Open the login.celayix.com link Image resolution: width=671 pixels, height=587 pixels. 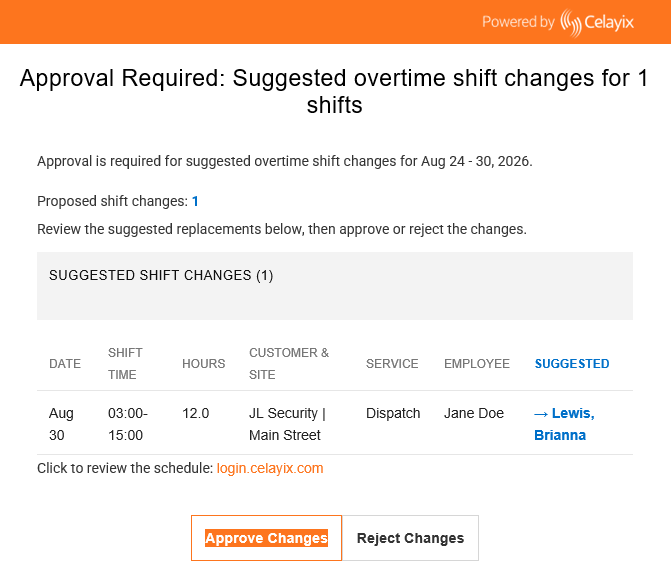click(270, 468)
